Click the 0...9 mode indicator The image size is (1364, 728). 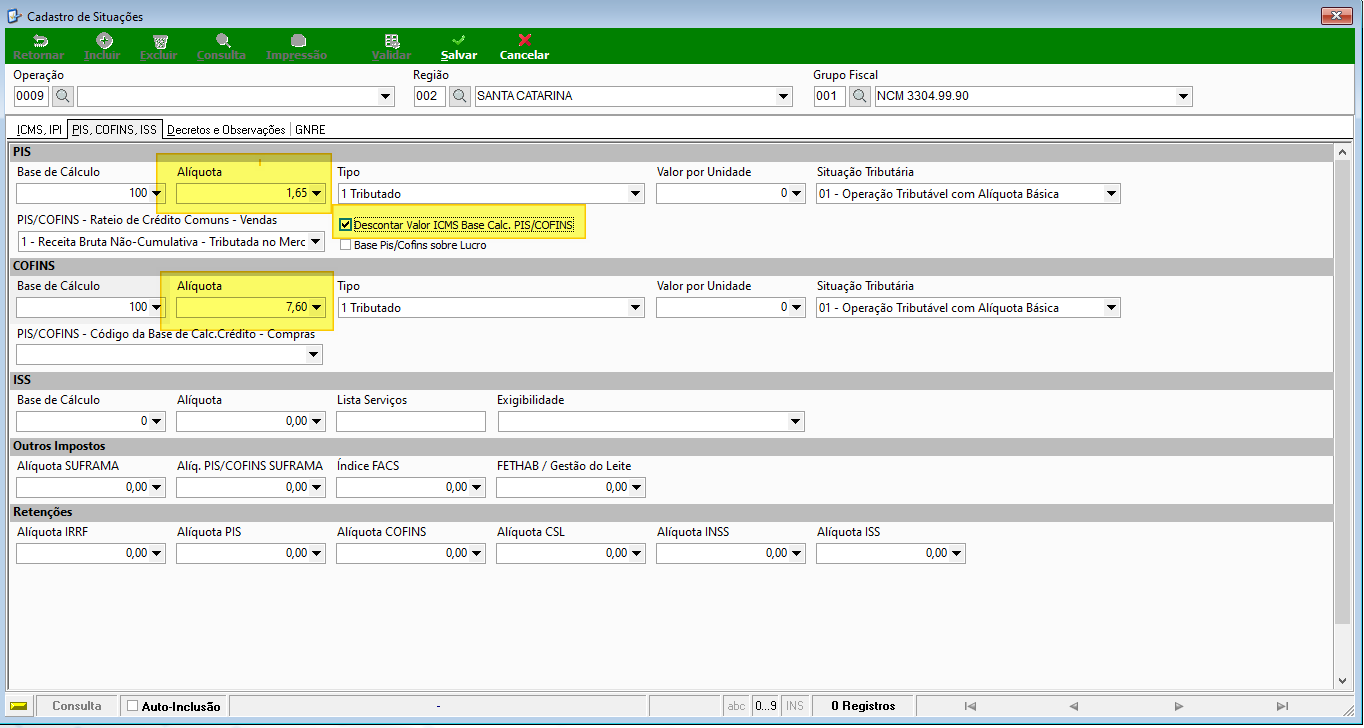(765, 706)
